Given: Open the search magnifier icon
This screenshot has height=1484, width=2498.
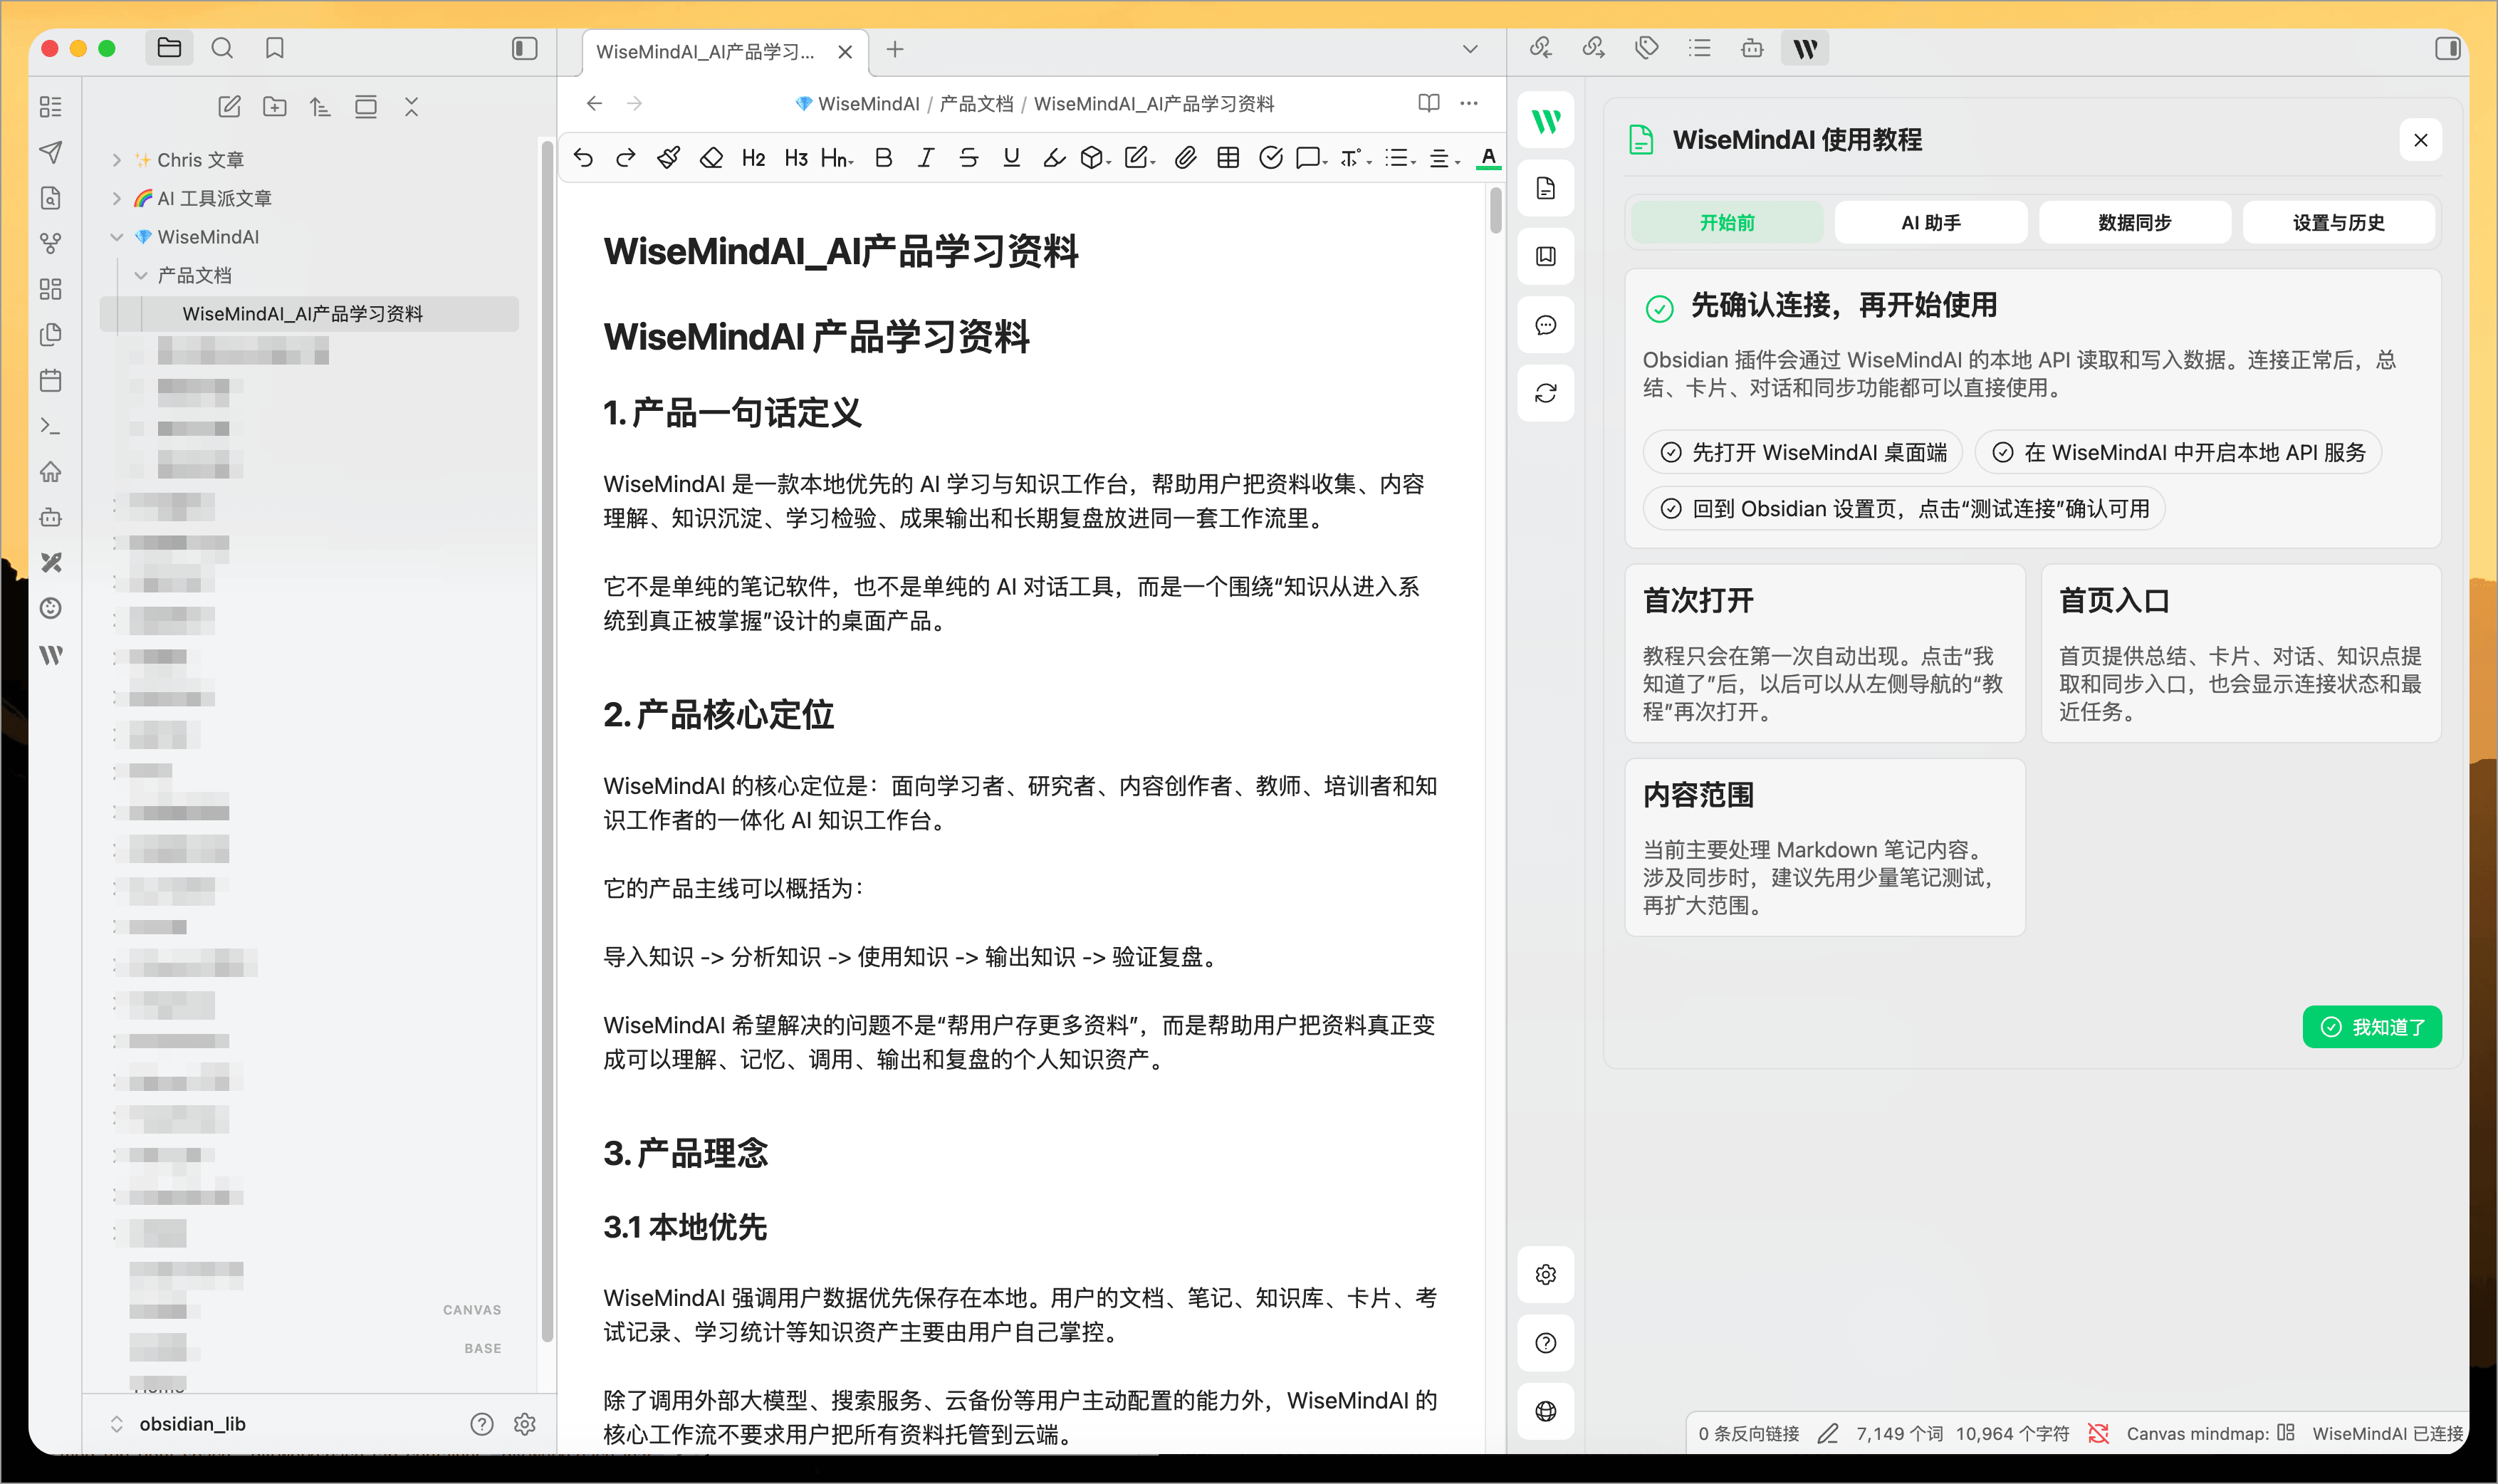Looking at the screenshot, I should click(x=222, y=48).
